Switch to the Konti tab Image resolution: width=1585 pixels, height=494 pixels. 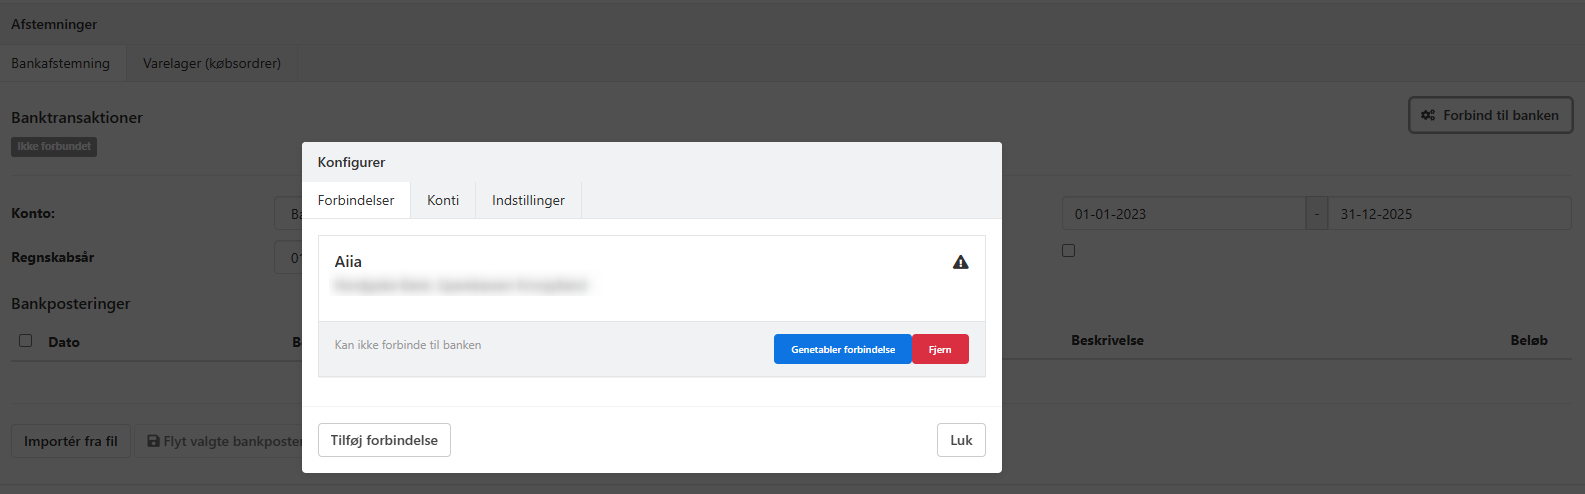coord(443,200)
